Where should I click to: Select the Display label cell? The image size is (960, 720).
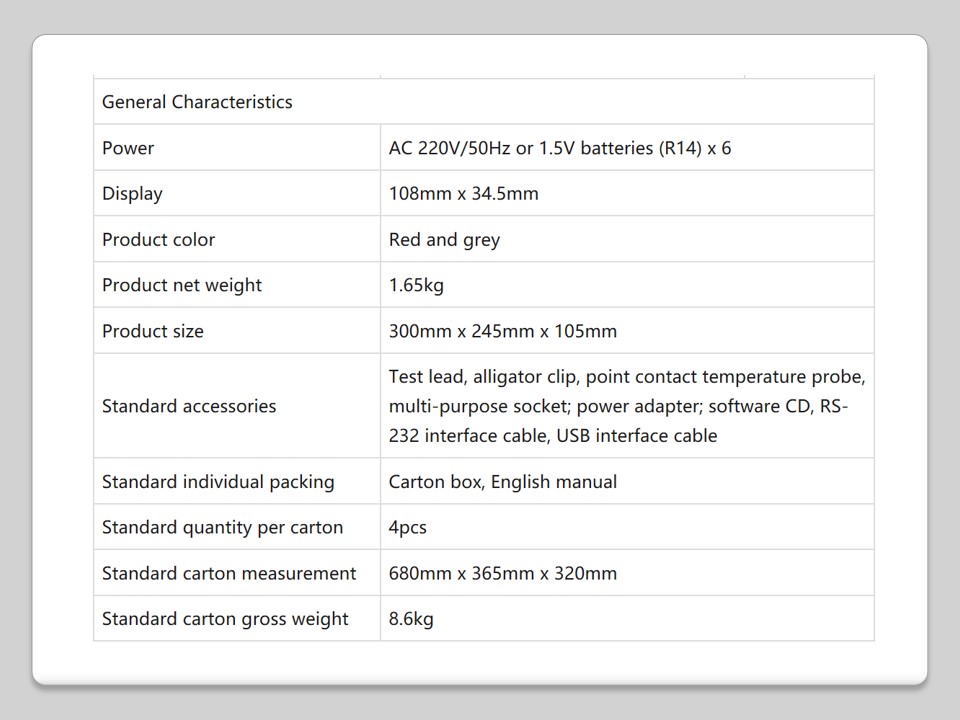click(x=132, y=194)
